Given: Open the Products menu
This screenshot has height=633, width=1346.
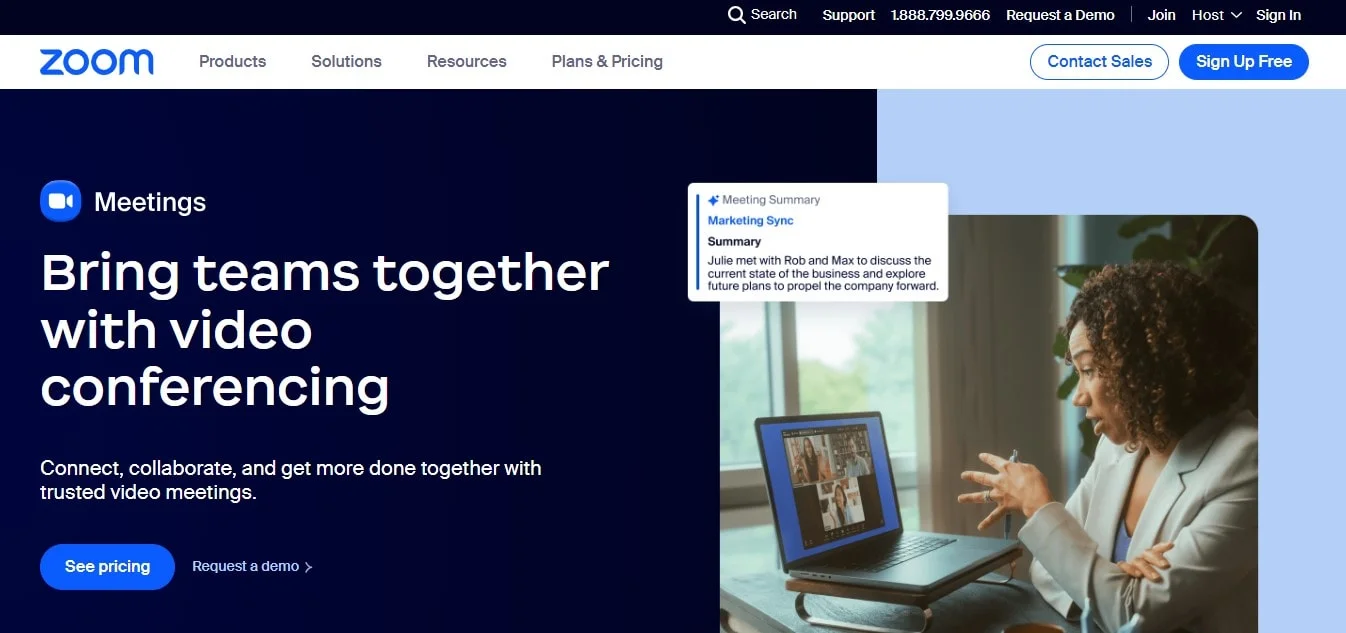Looking at the screenshot, I should [232, 61].
